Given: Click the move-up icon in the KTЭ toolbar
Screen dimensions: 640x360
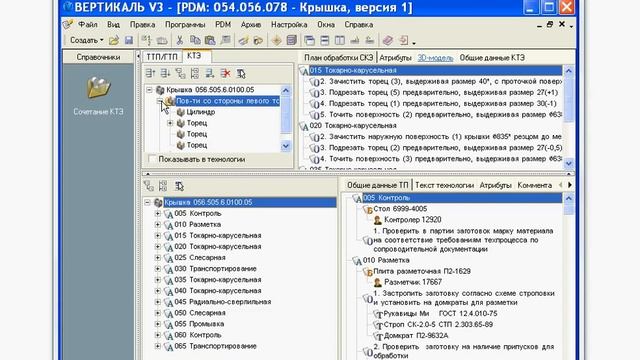Looking at the screenshot, I should (150, 73).
